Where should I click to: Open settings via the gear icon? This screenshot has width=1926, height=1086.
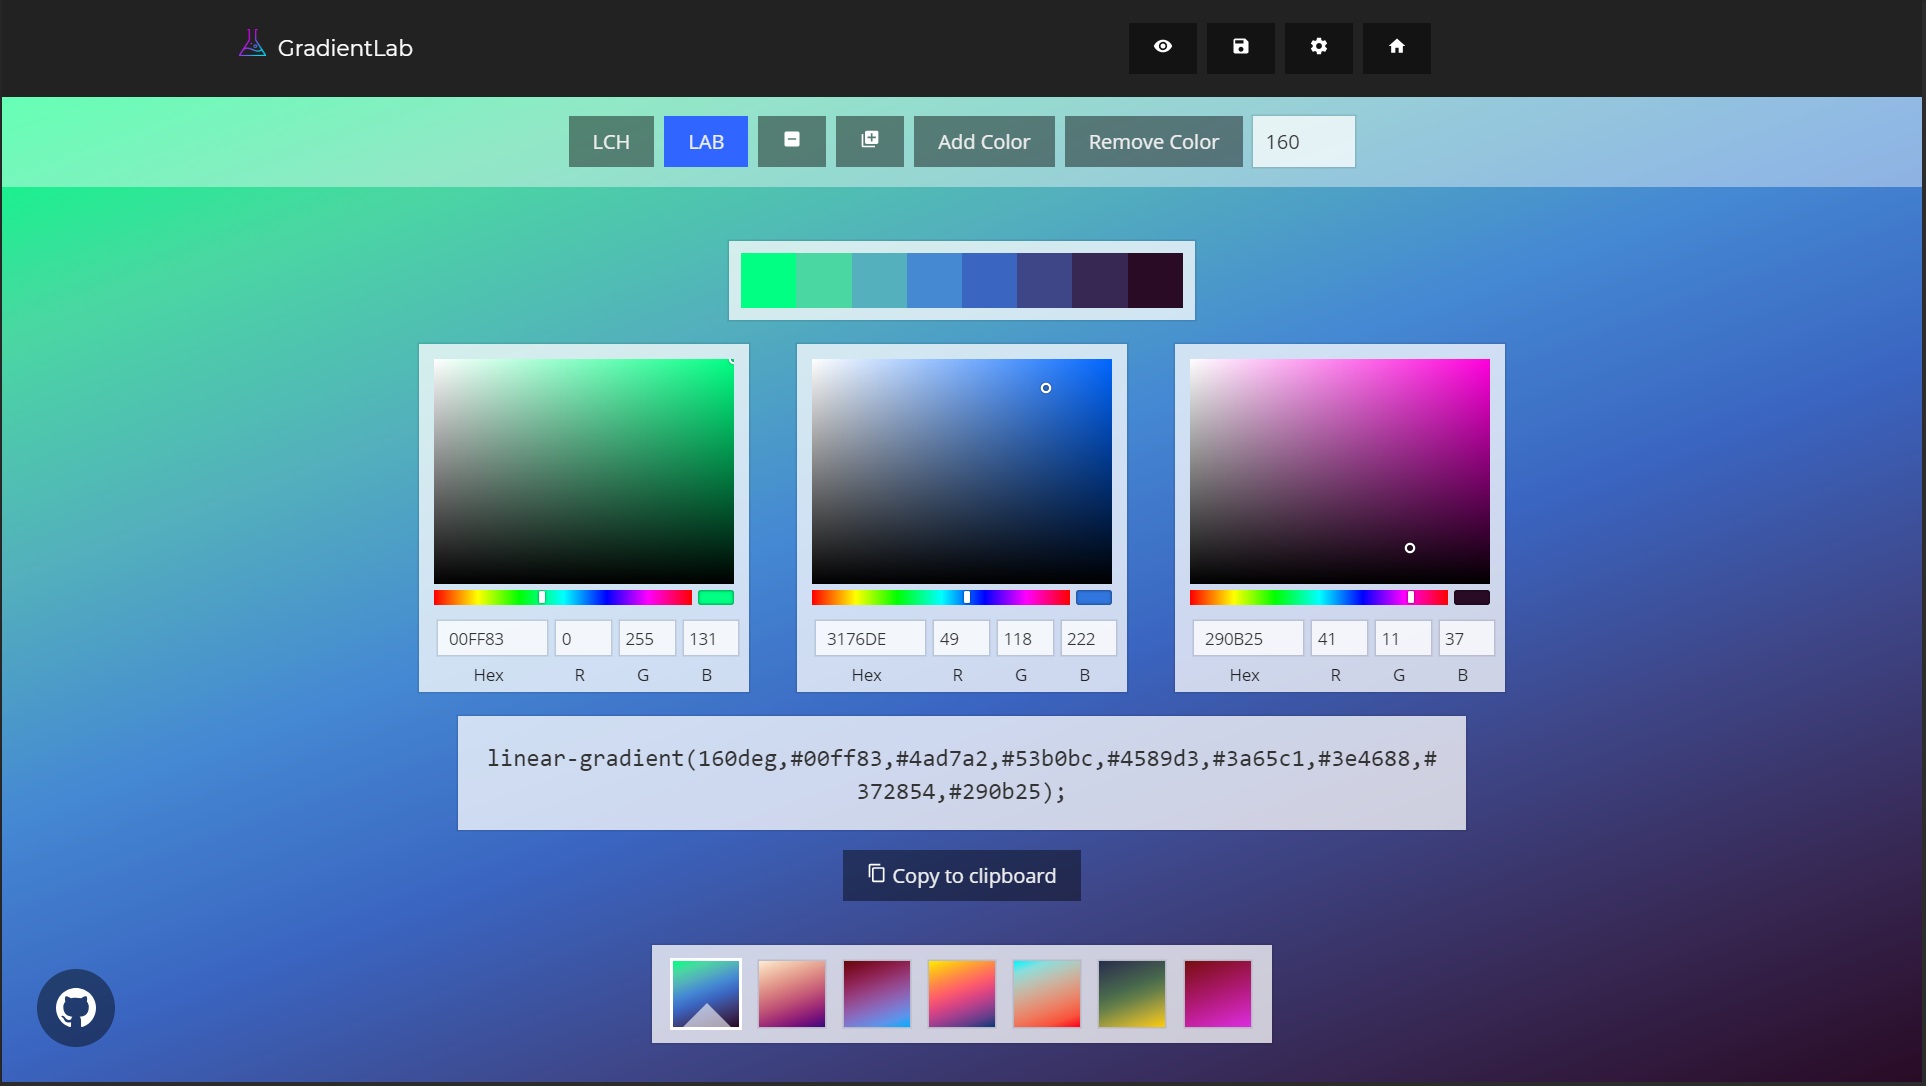click(x=1318, y=47)
